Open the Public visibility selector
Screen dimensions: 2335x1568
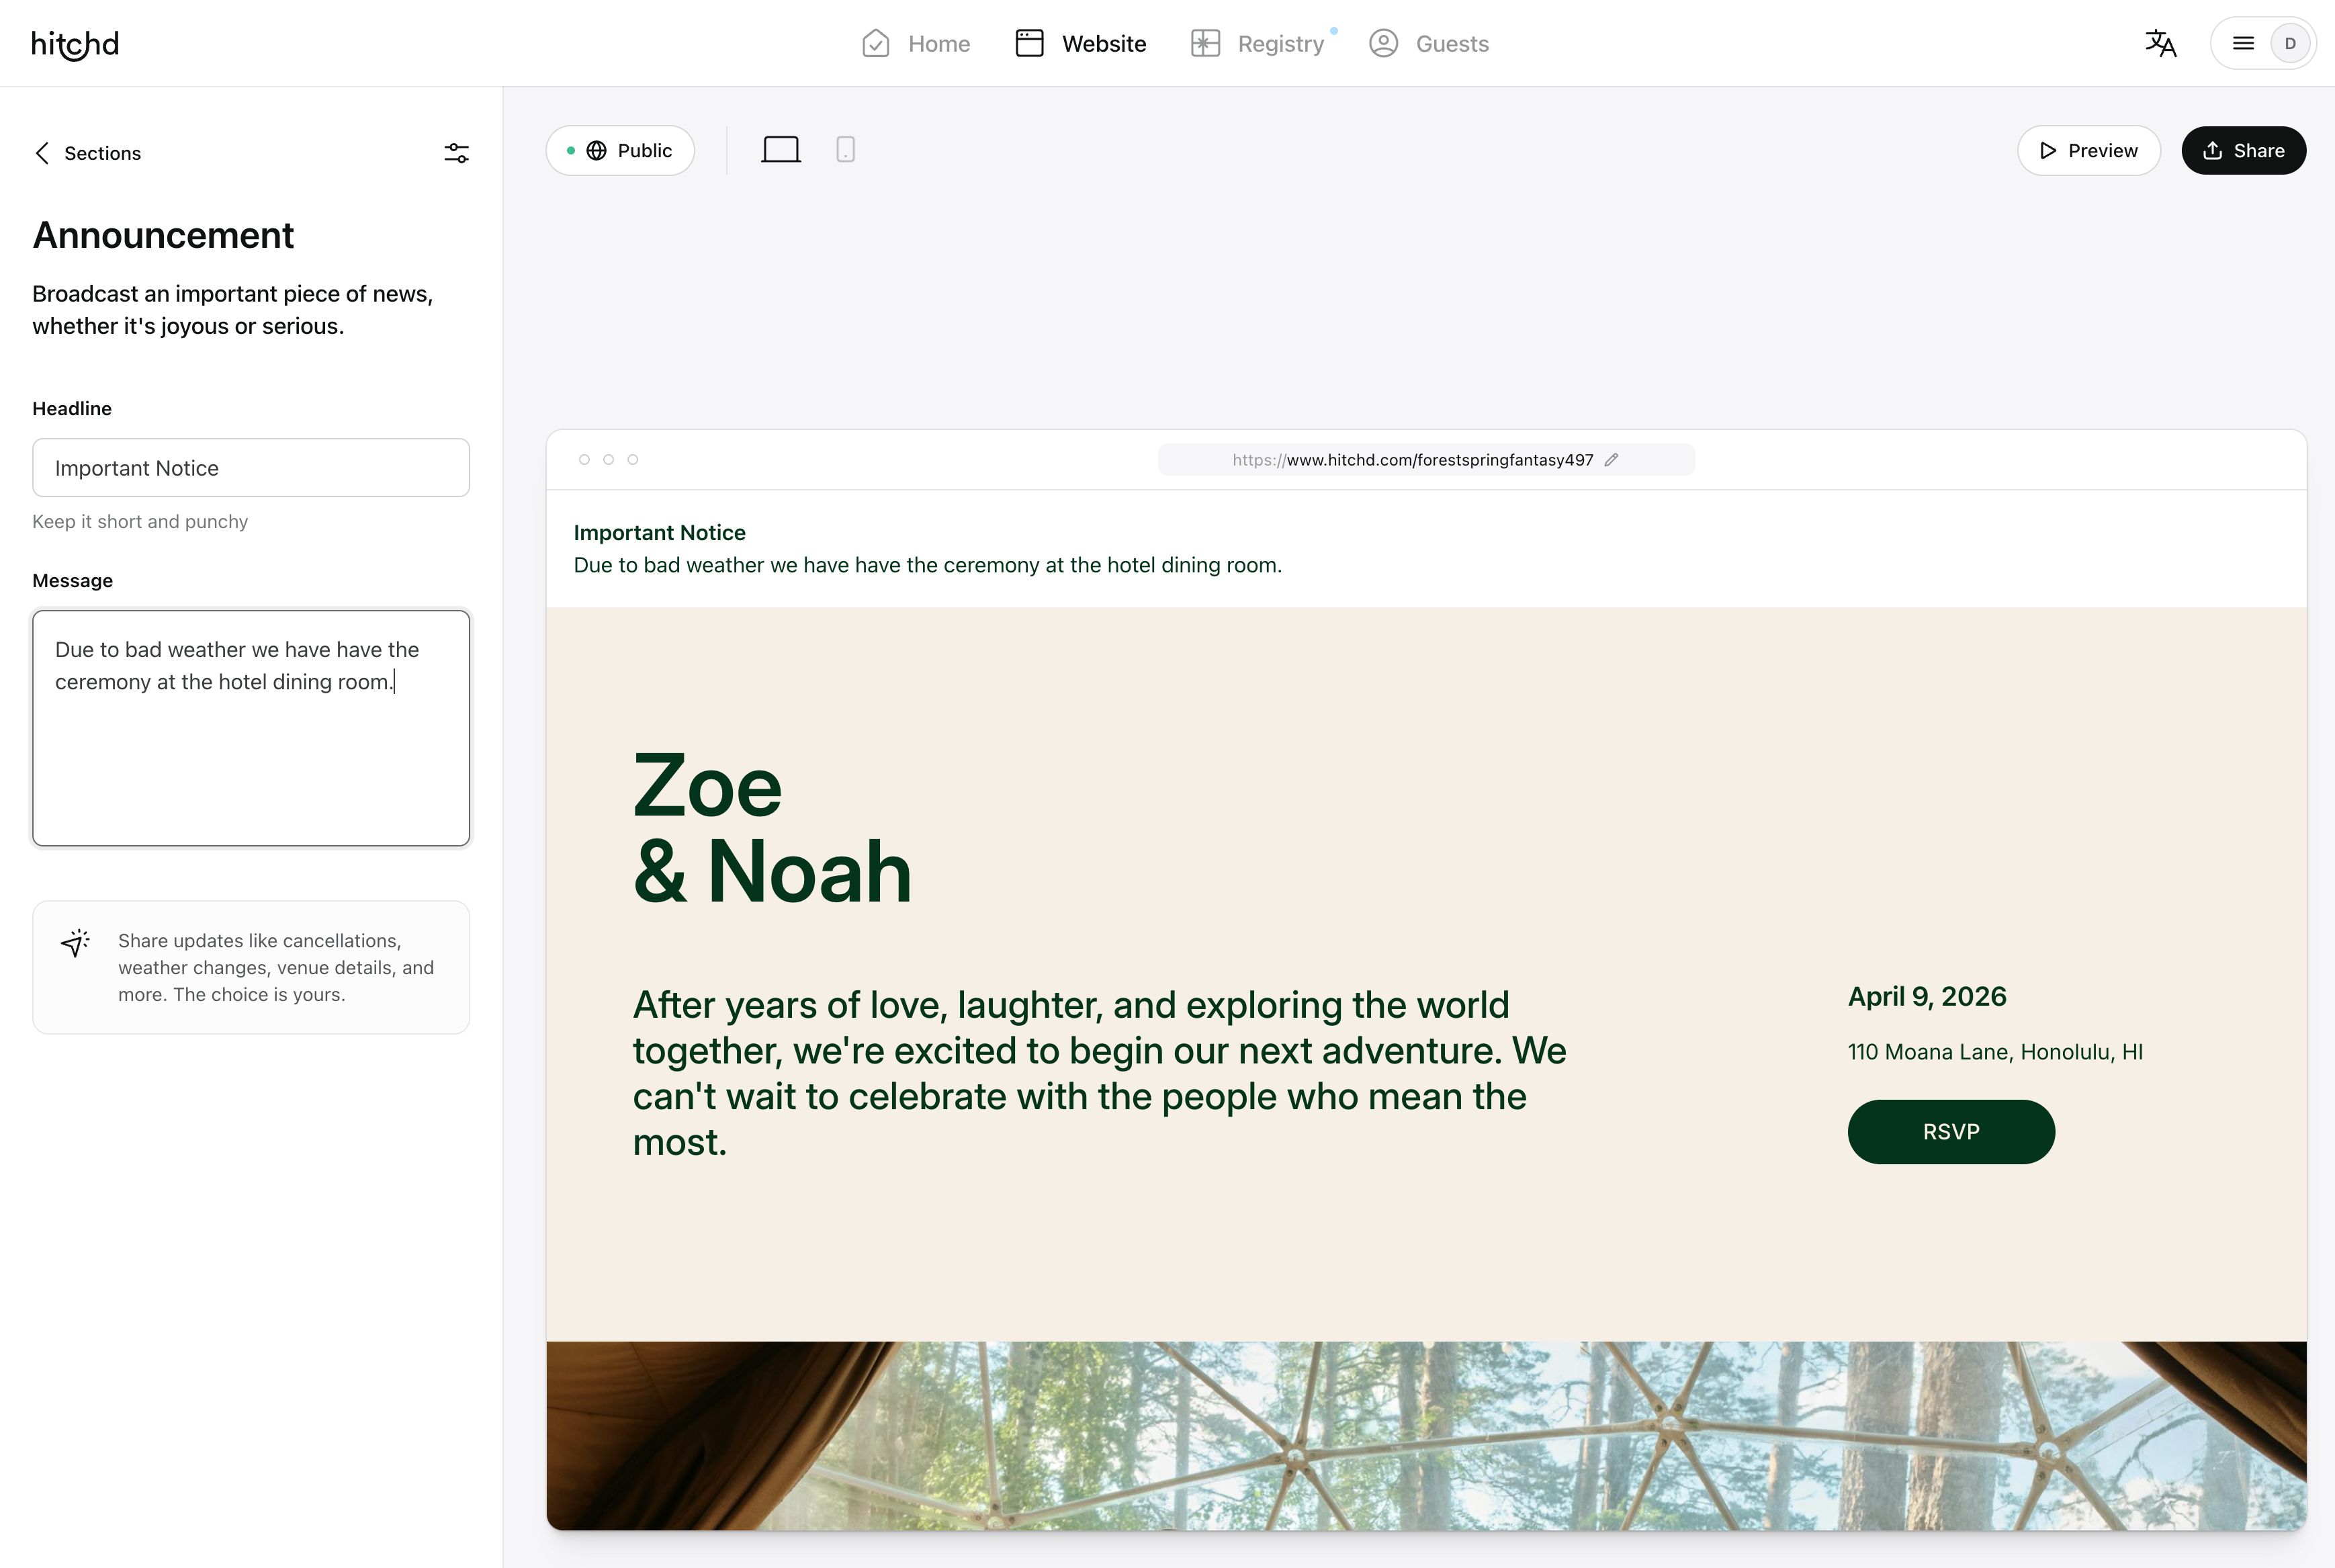point(620,151)
